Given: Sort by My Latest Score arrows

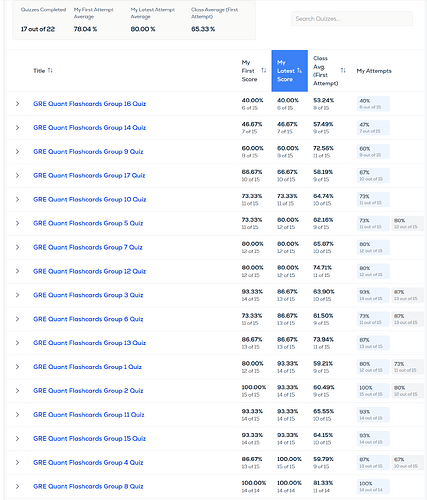Looking at the screenshot, I should [299, 70].
